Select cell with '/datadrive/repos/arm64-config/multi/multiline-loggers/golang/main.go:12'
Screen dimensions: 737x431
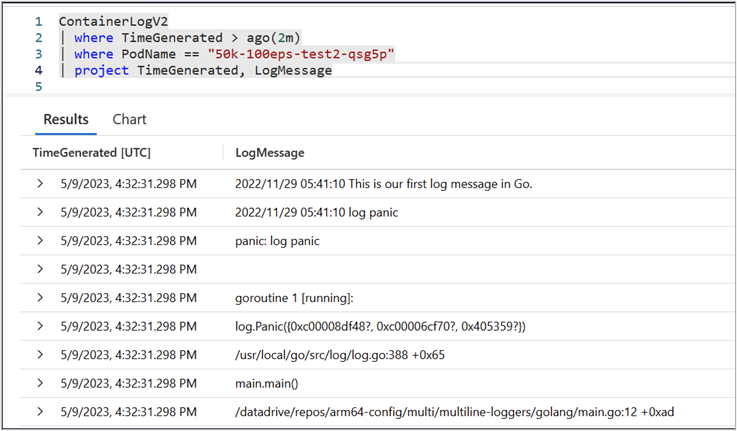tap(455, 412)
